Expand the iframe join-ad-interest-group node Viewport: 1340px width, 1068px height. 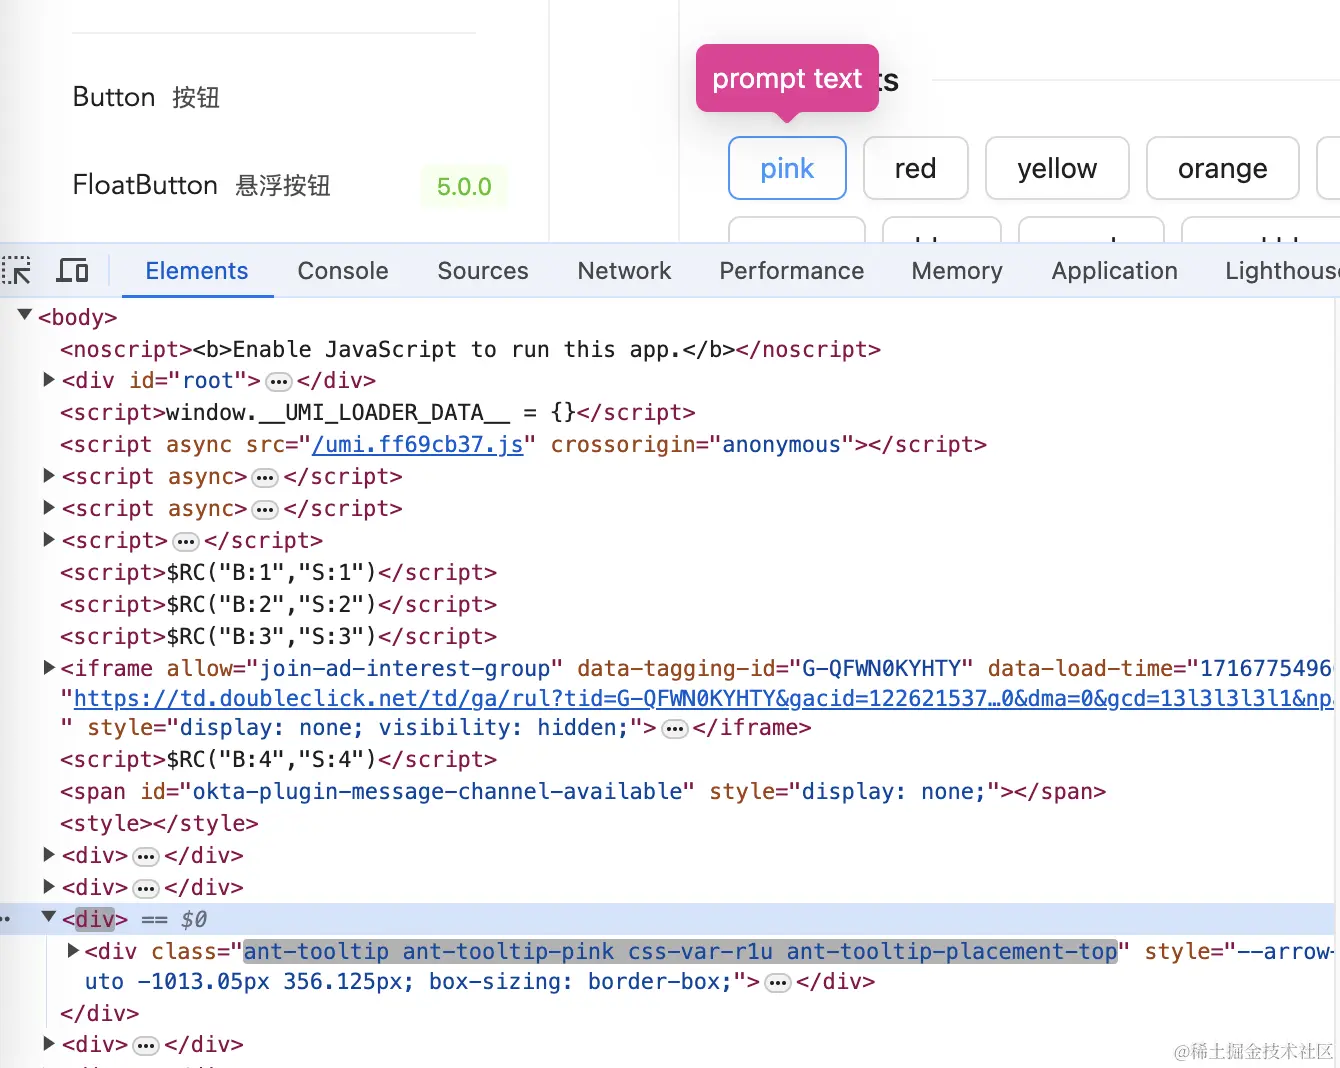click(49, 667)
